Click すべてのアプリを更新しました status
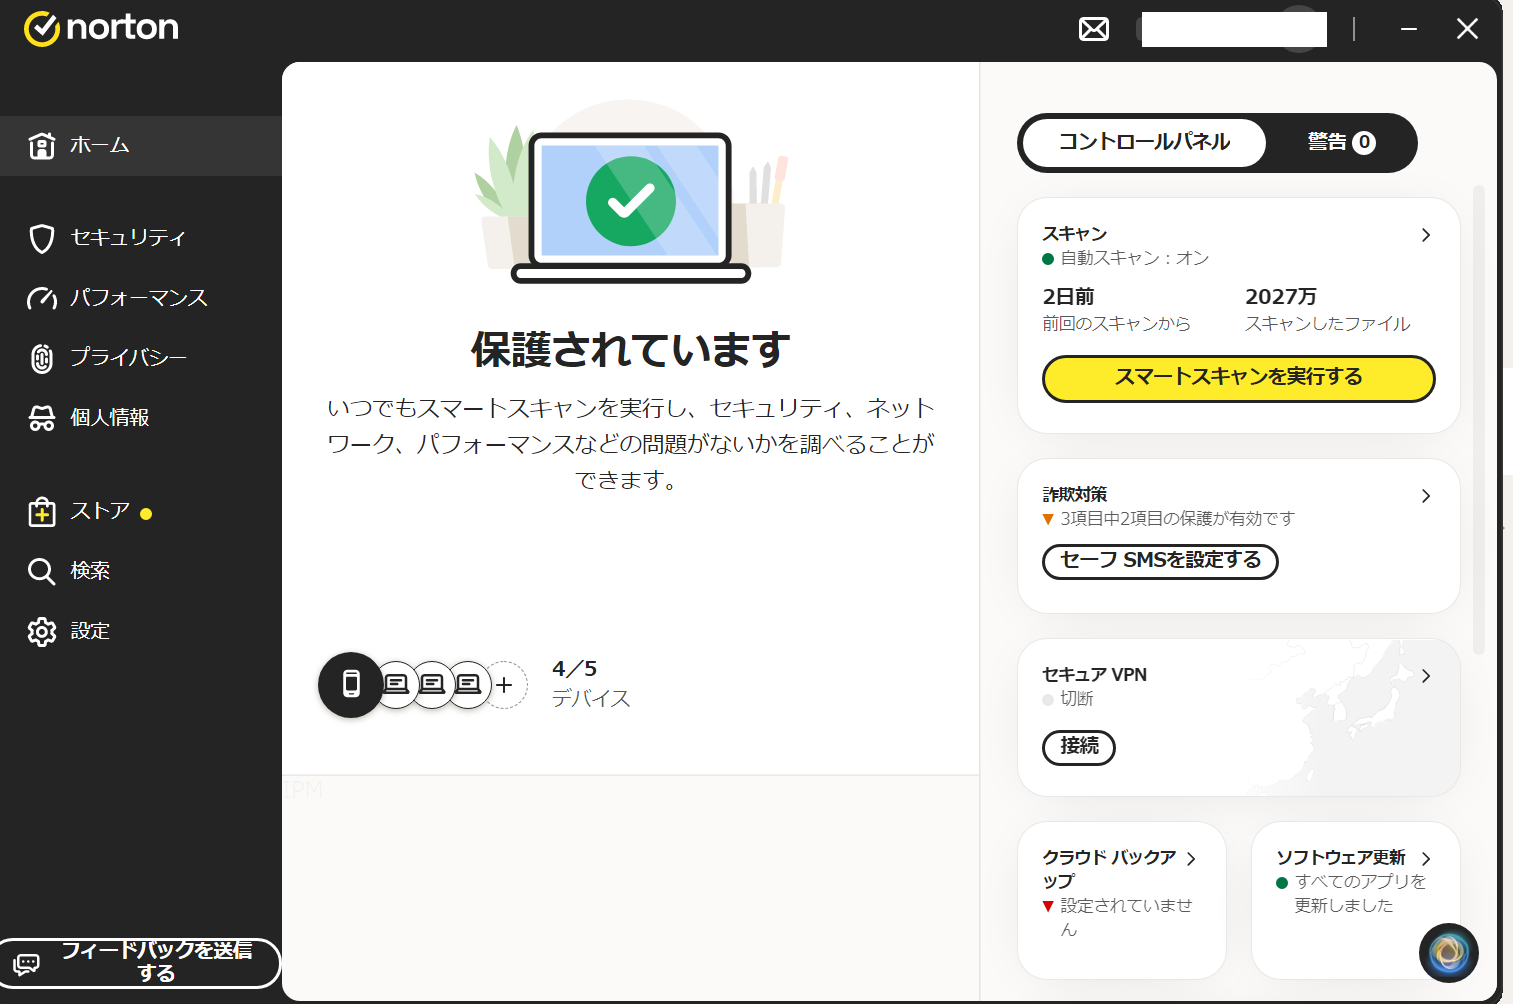1513x1004 pixels. click(x=1360, y=894)
